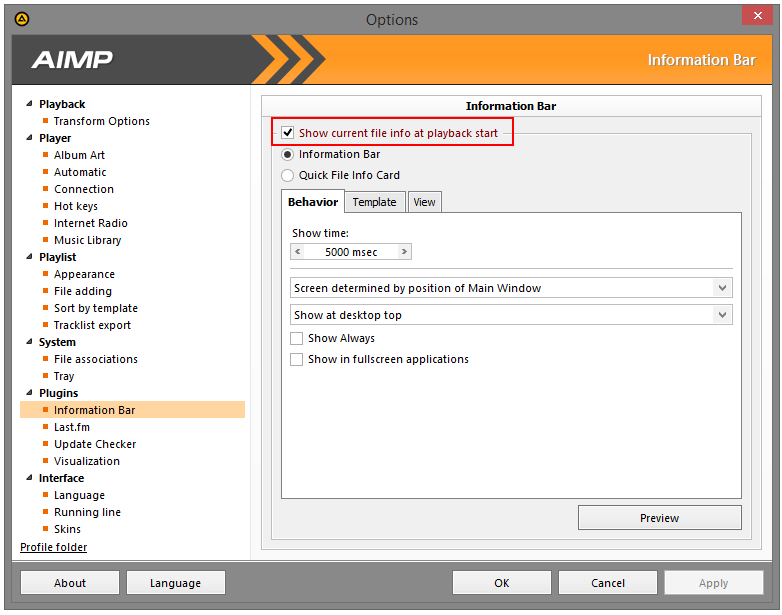Open Tray settings
782x615 pixels.
click(64, 376)
